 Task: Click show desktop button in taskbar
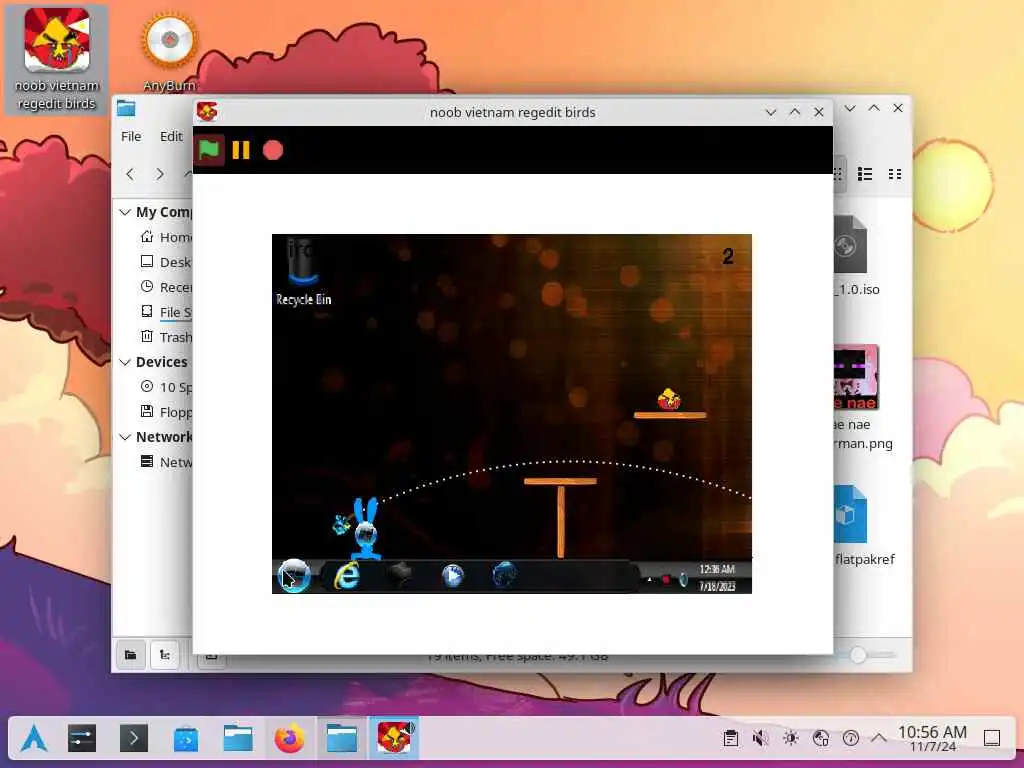(x=992, y=739)
